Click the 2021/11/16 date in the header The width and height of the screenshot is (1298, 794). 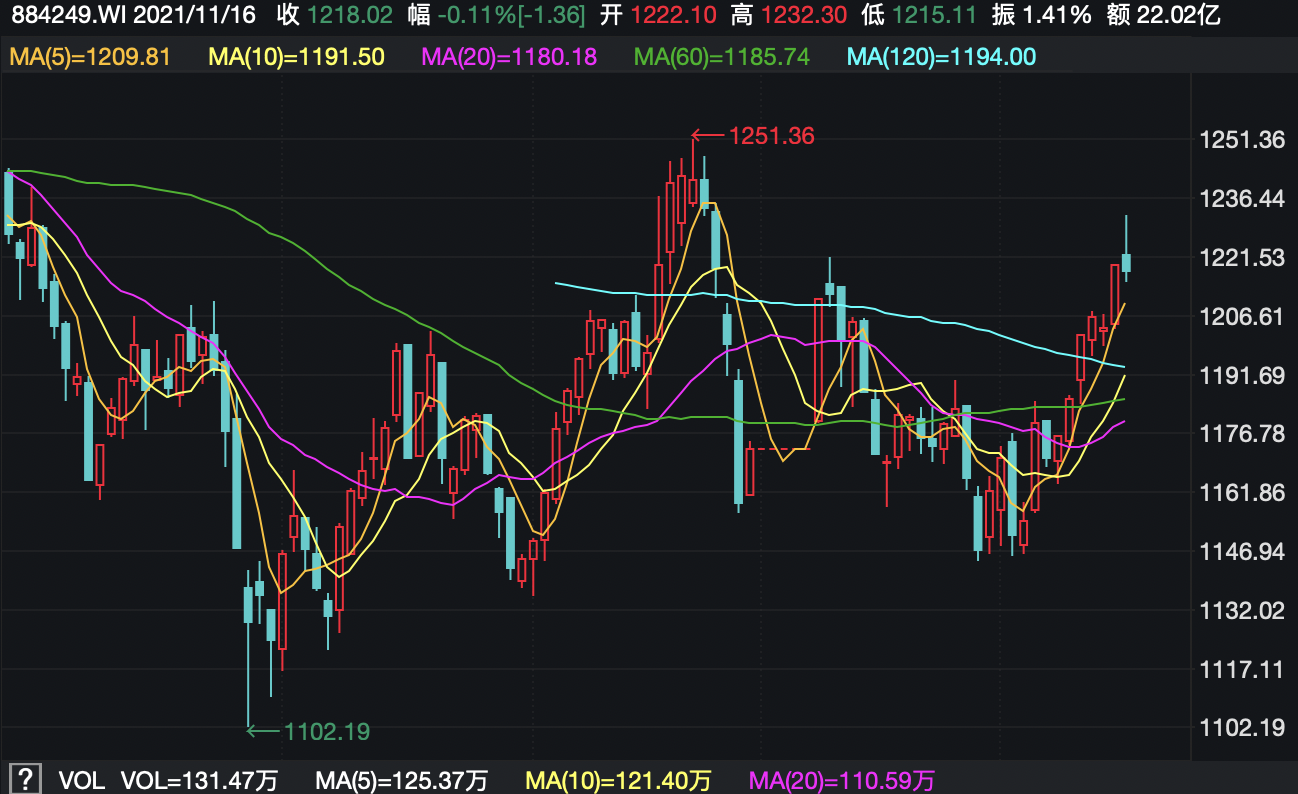189,15
